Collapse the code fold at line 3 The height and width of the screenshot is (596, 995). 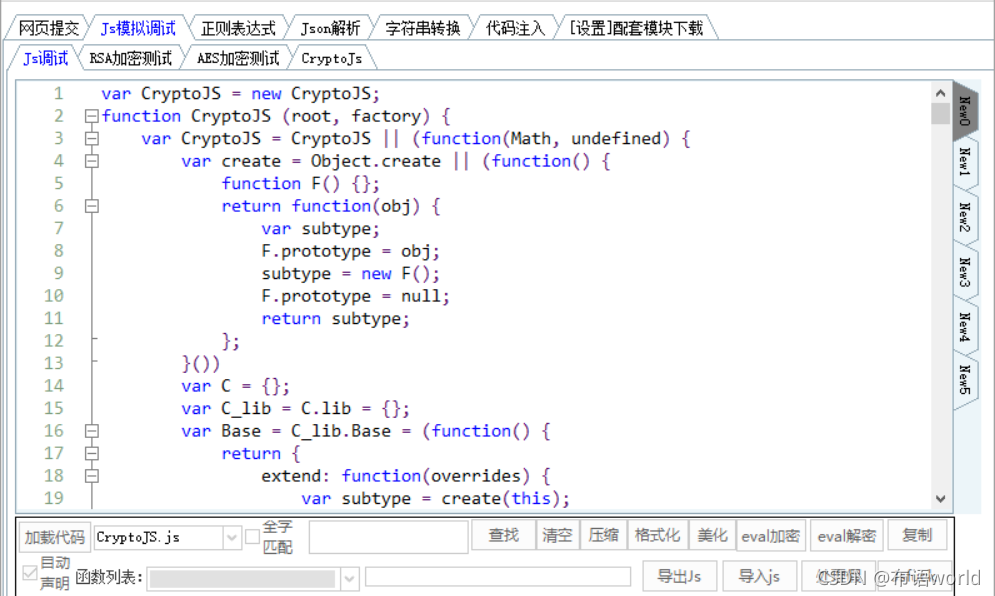[x=92, y=138]
